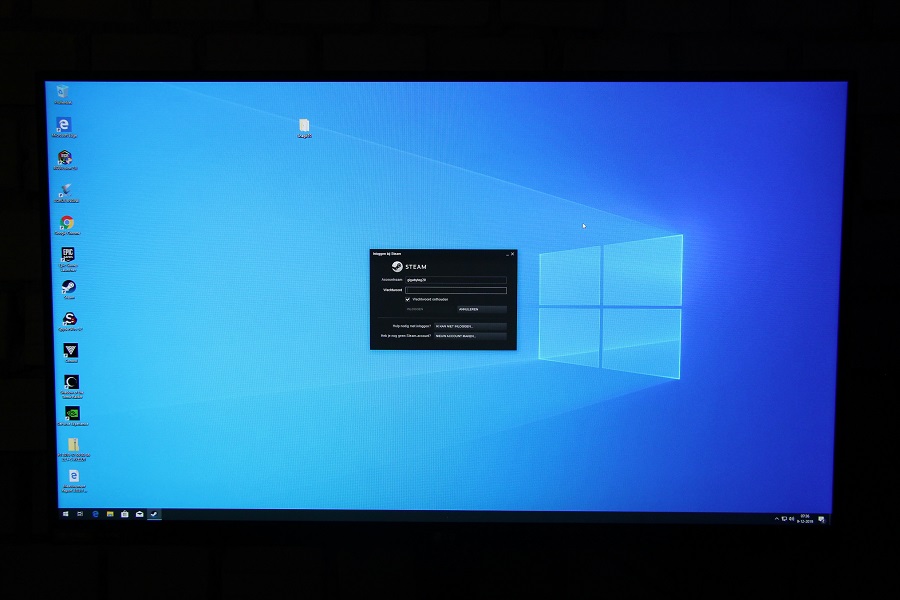The width and height of the screenshot is (900, 600).
Task: Click the Steam account name field
Action: tap(455, 280)
